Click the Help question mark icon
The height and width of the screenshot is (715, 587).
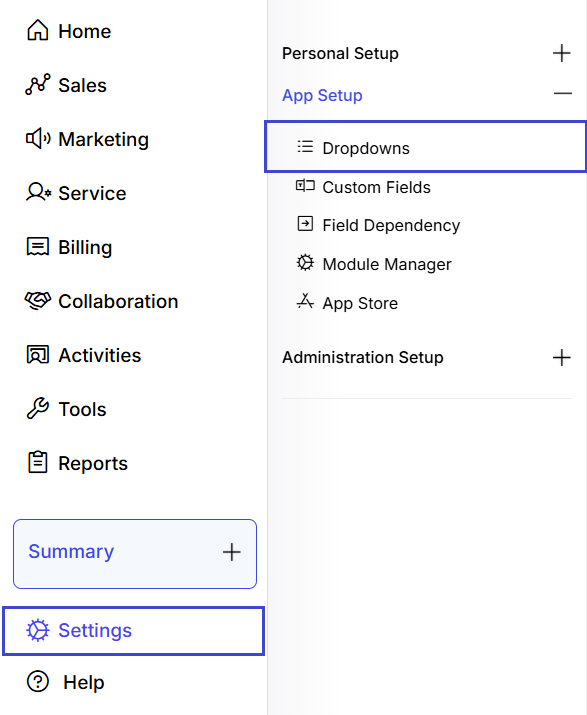[x=38, y=682]
